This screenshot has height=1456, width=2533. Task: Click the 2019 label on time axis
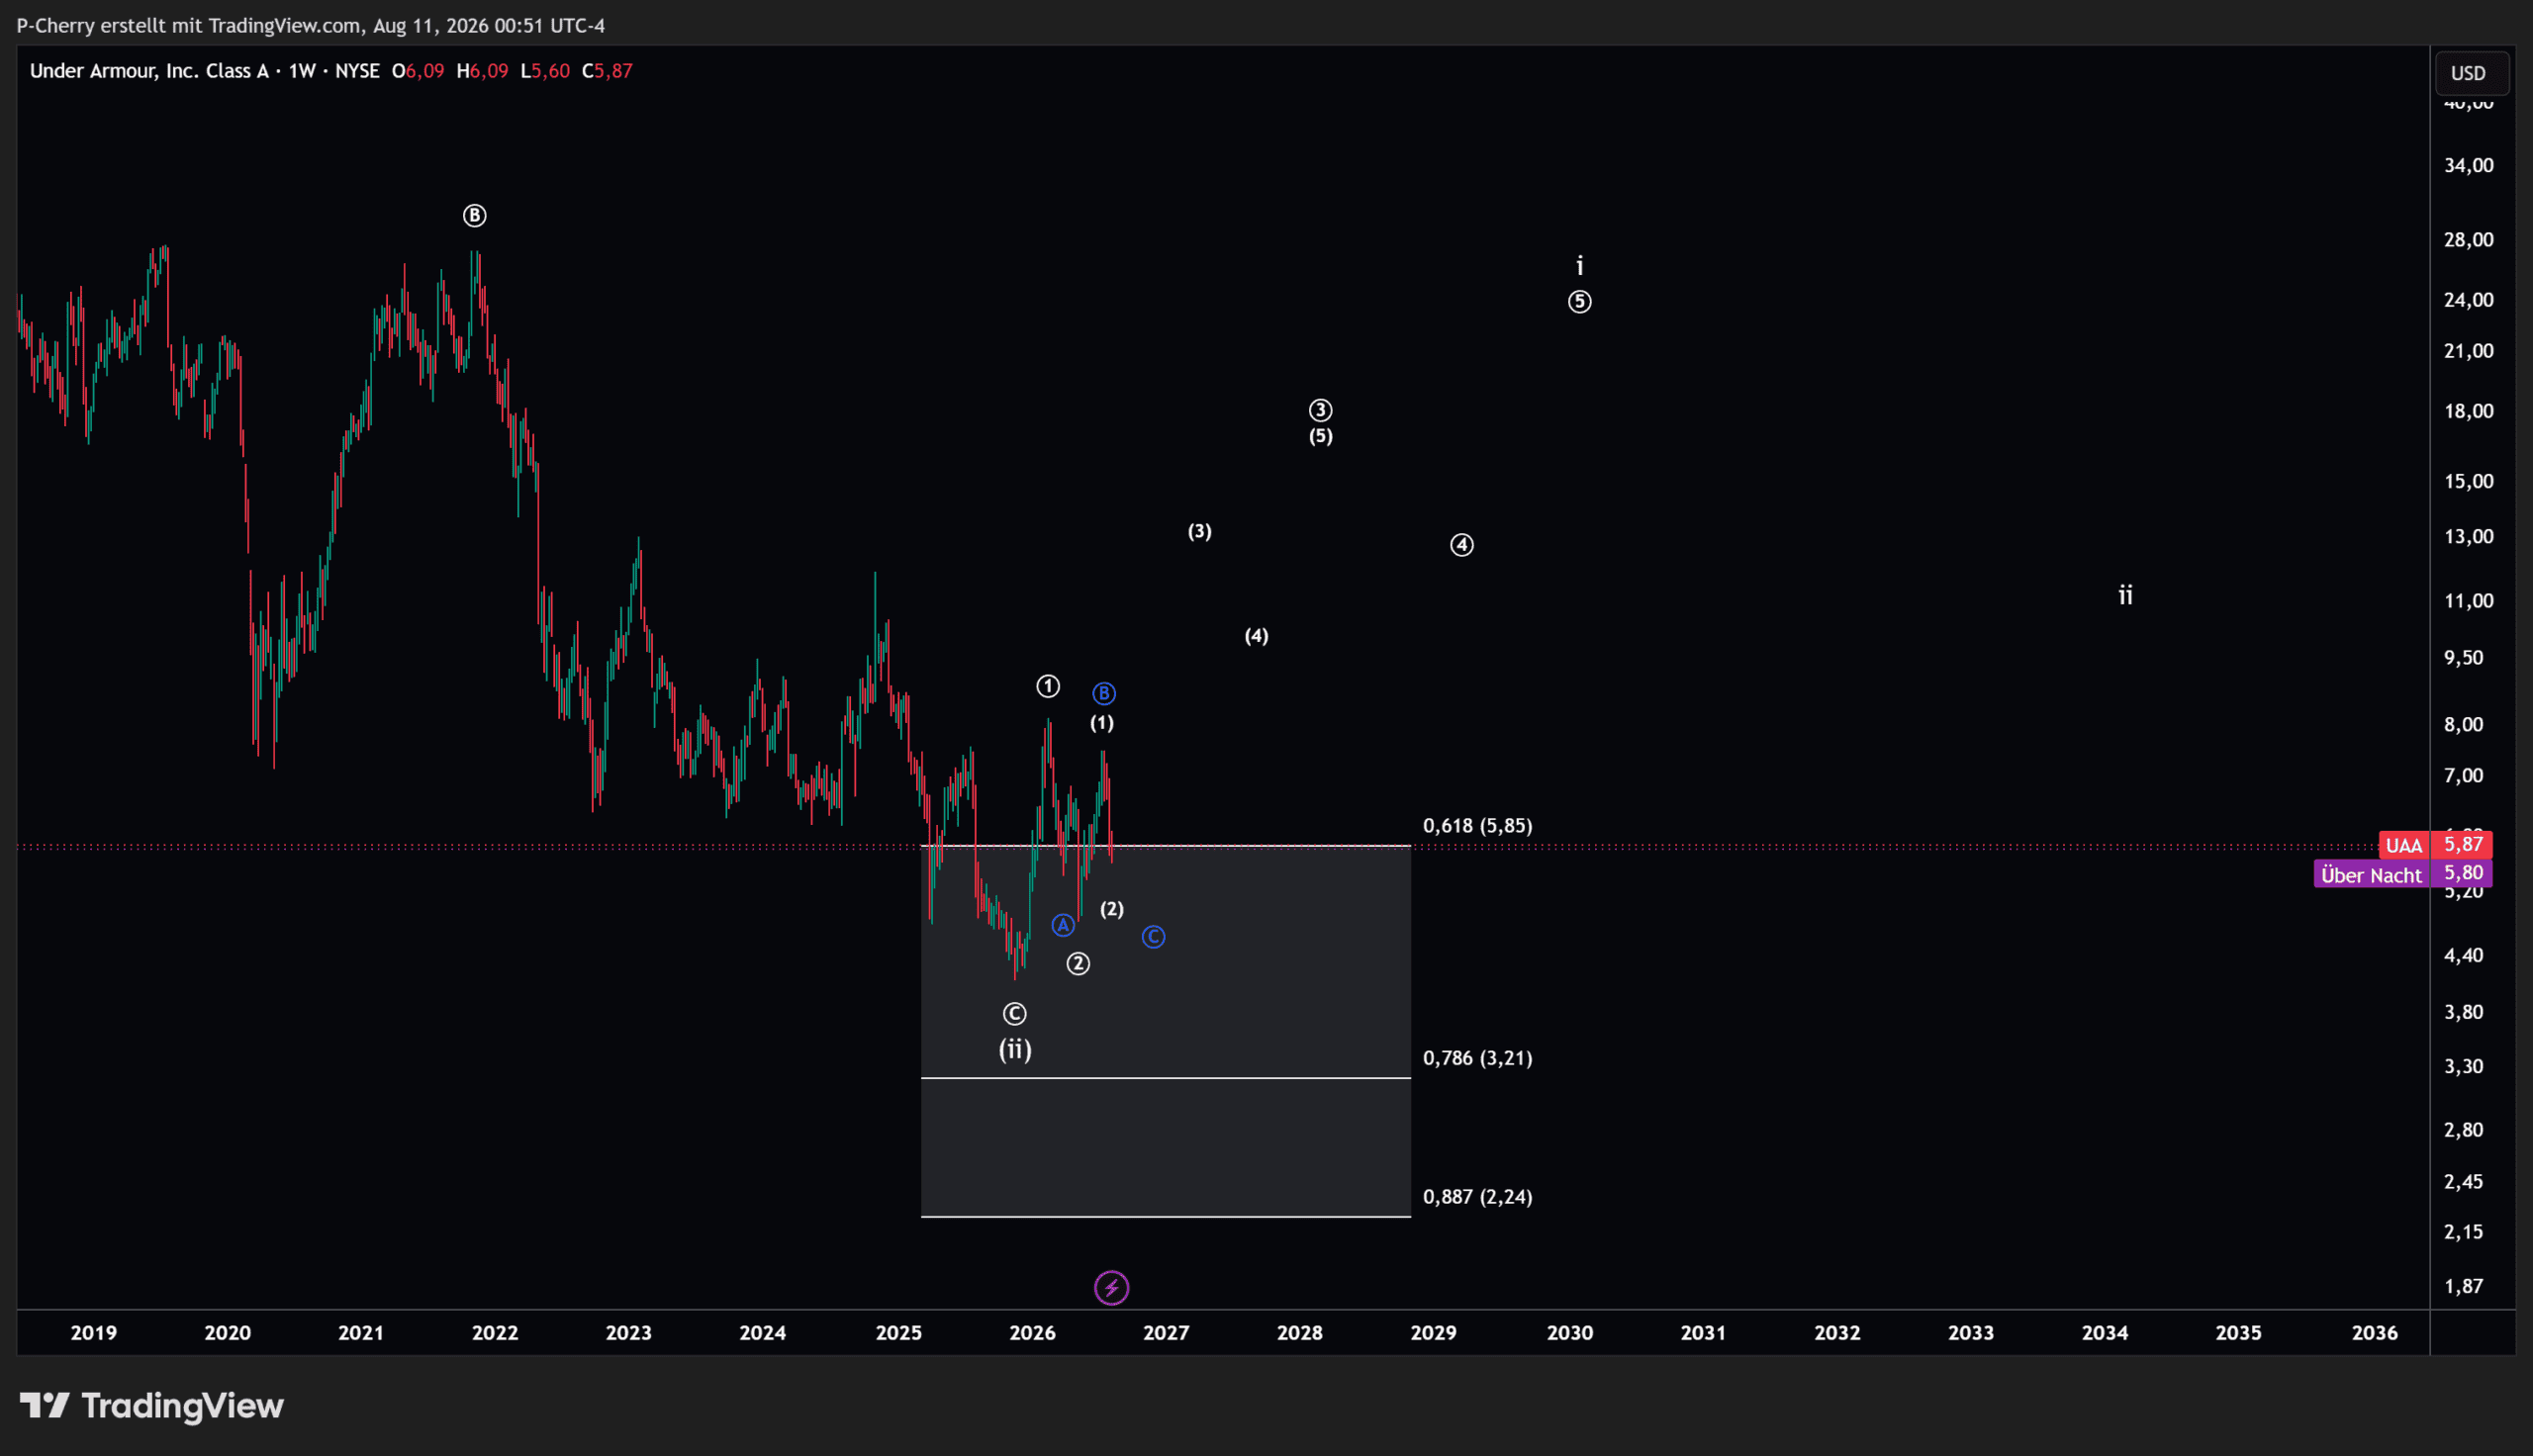(94, 1333)
